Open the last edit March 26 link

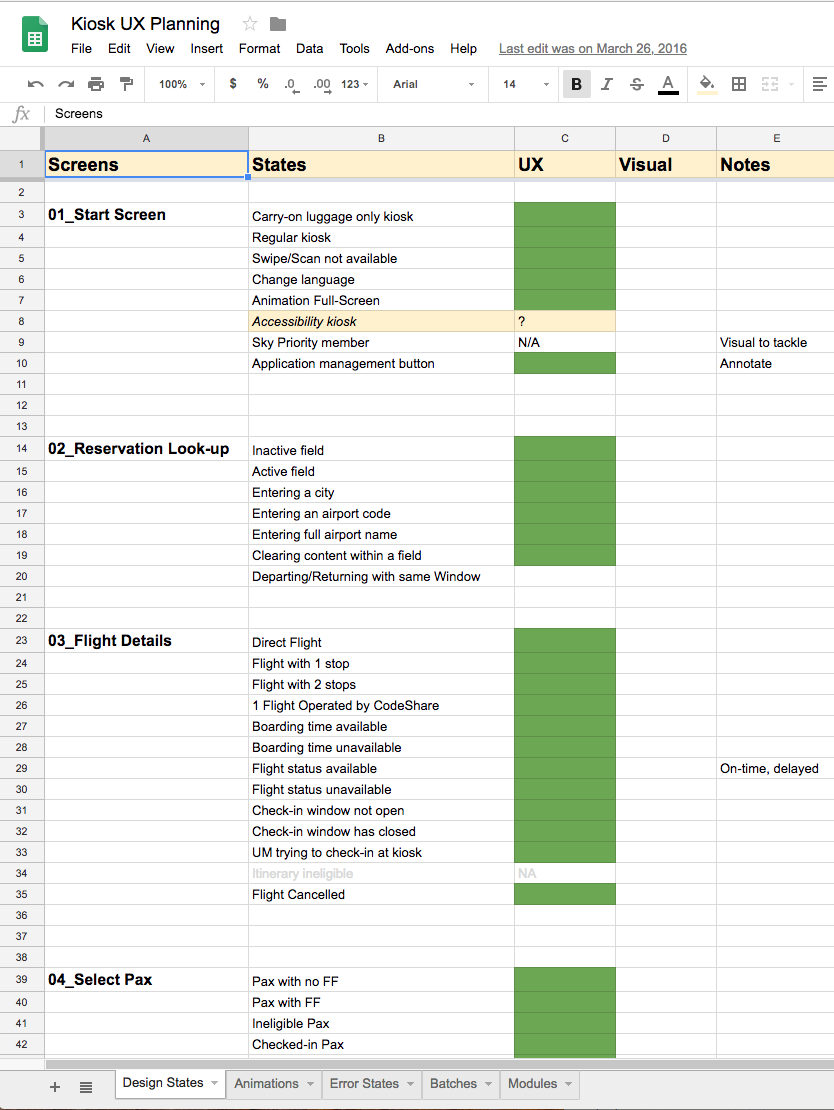tap(593, 48)
